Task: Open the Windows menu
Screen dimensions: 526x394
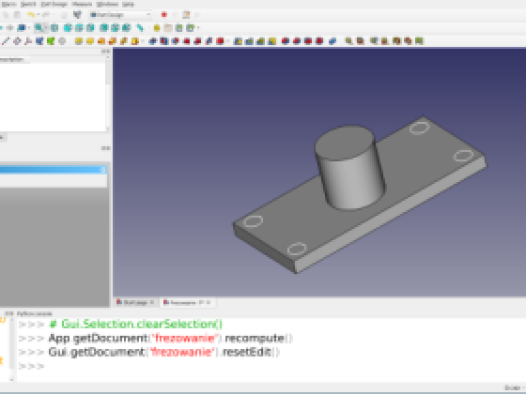Action: 107,4
